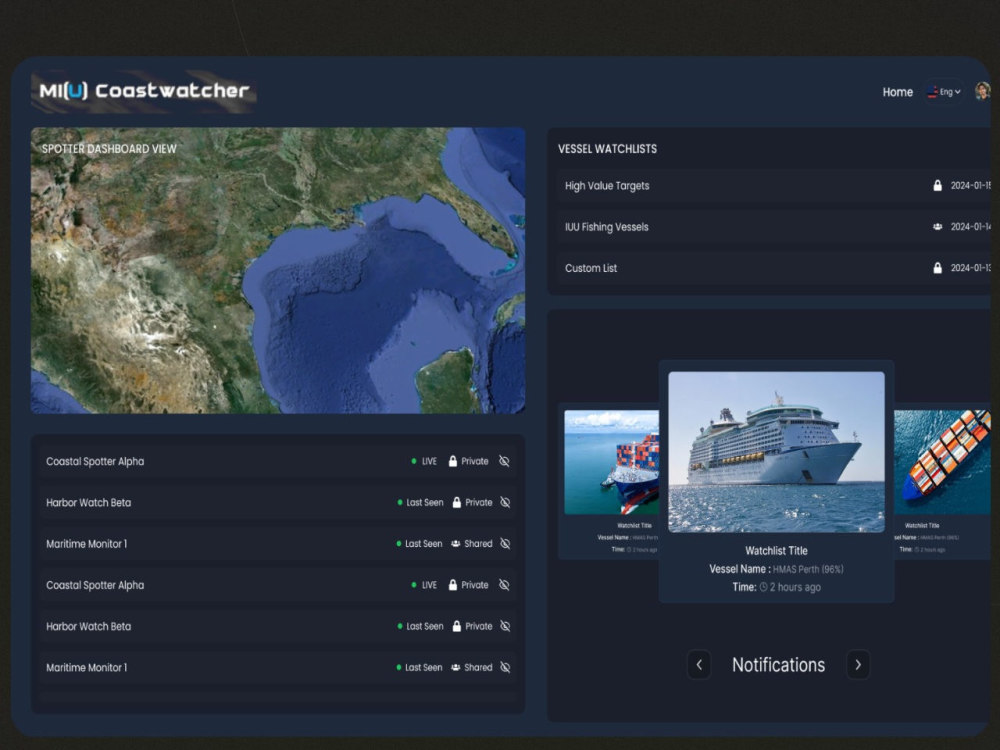Click the satellite map in Spotter Dashboard View

pyautogui.click(x=278, y=270)
